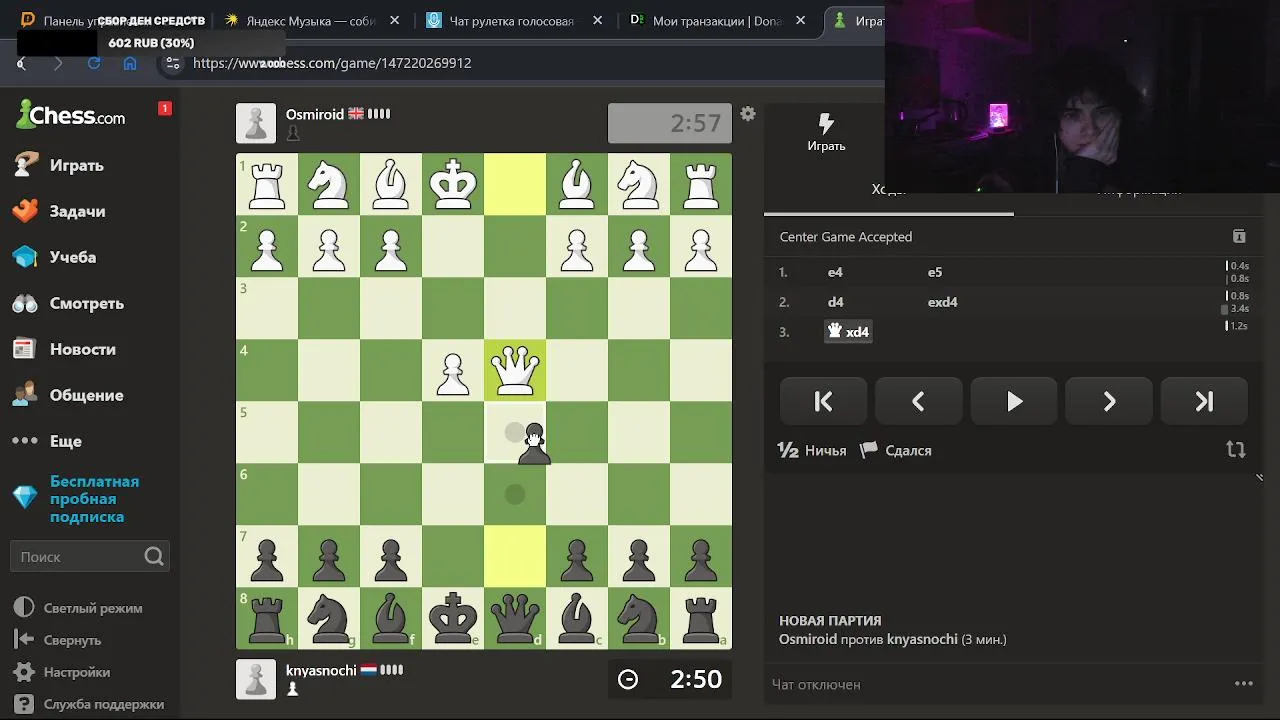Click the move-hint dot on rank 6
The height and width of the screenshot is (720, 1280).
pyautogui.click(x=515, y=494)
